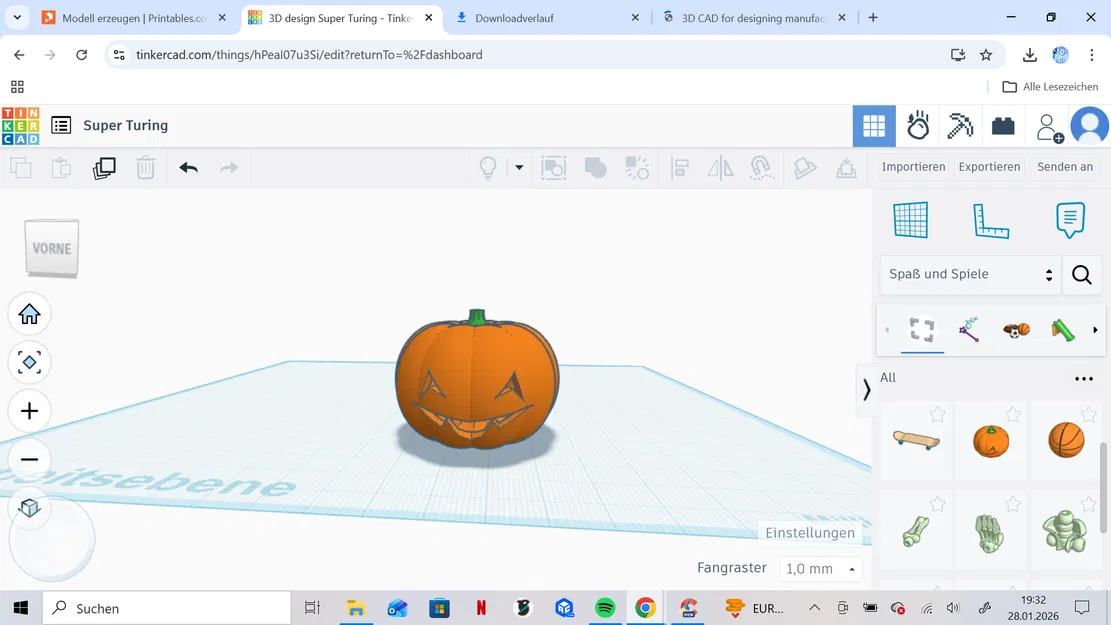Redo the last action

pyautogui.click(x=229, y=168)
